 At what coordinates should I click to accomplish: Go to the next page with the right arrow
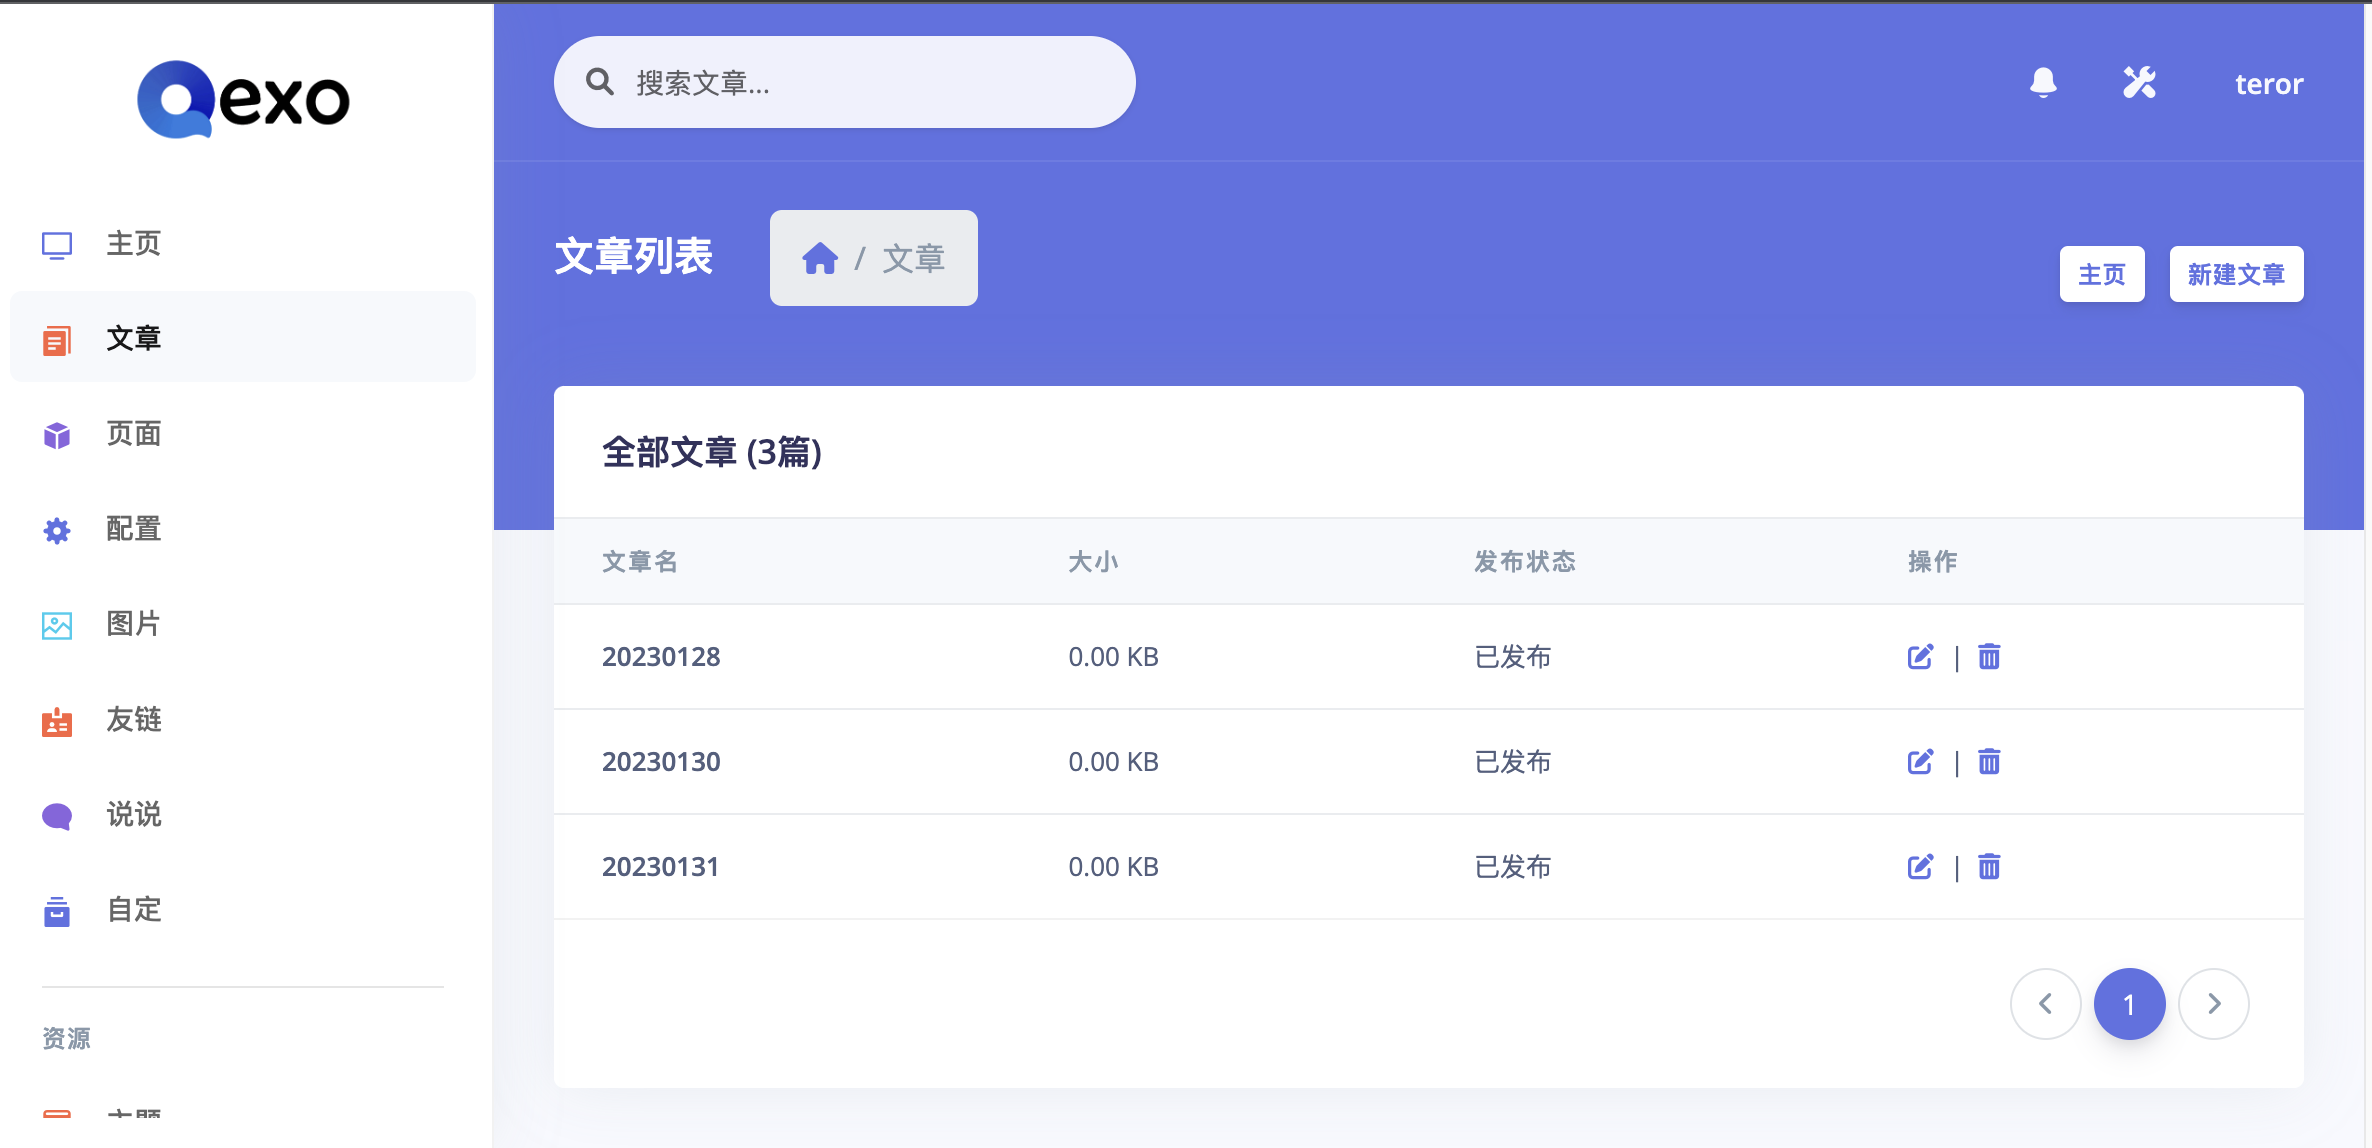tap(2213, 1003)
